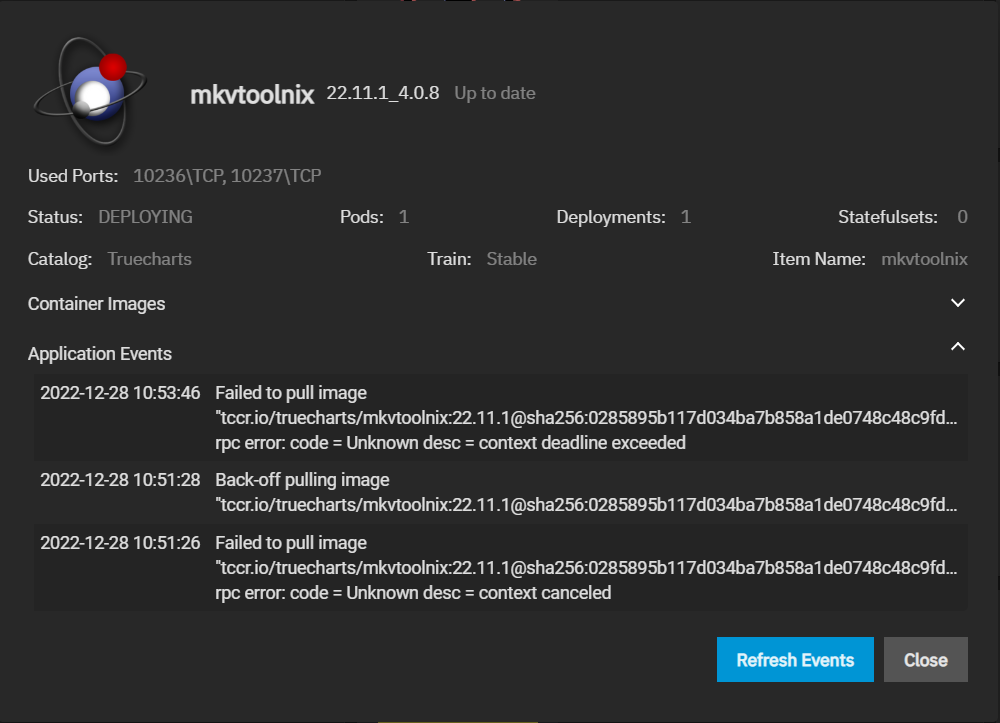Screen dimensions: 1000x723
Task: Click the image URL in 10:51:28 event
Action: pyautogui.click(x=586, y=505)
